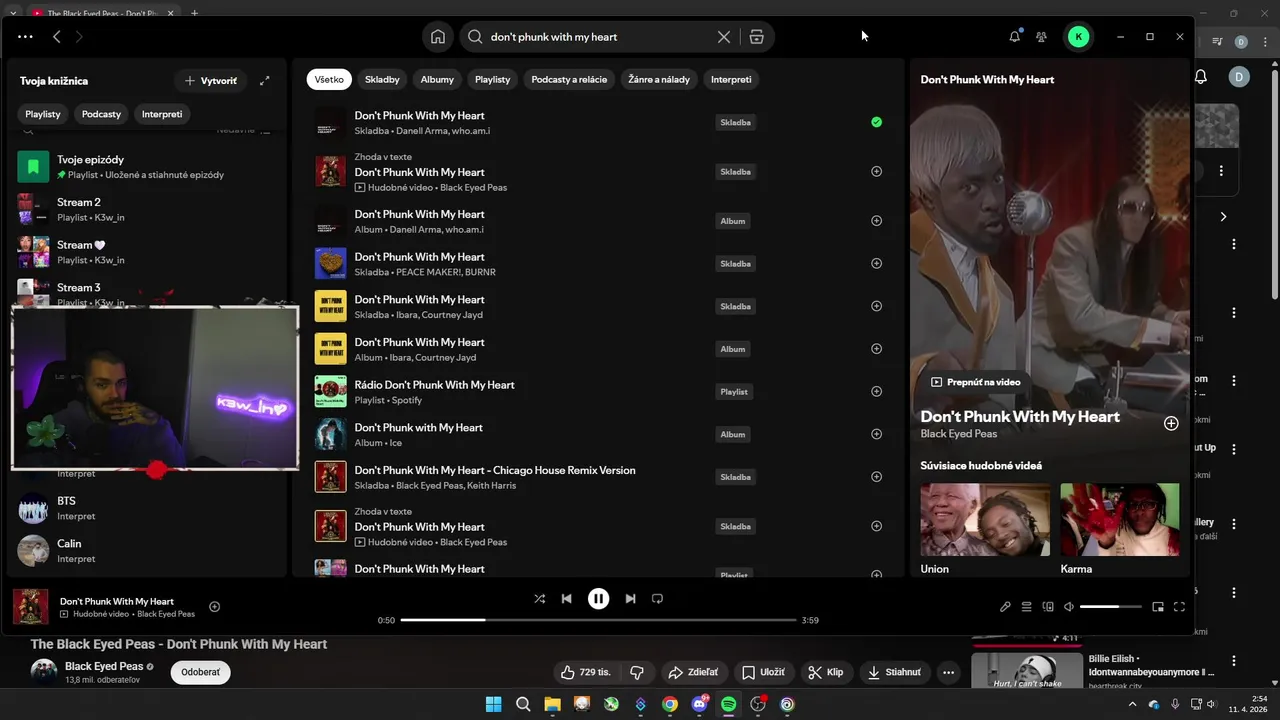This screenshot has height=720, width=1280.
Task: Click Zdieľať share button on YouTube
Action: 693,673
